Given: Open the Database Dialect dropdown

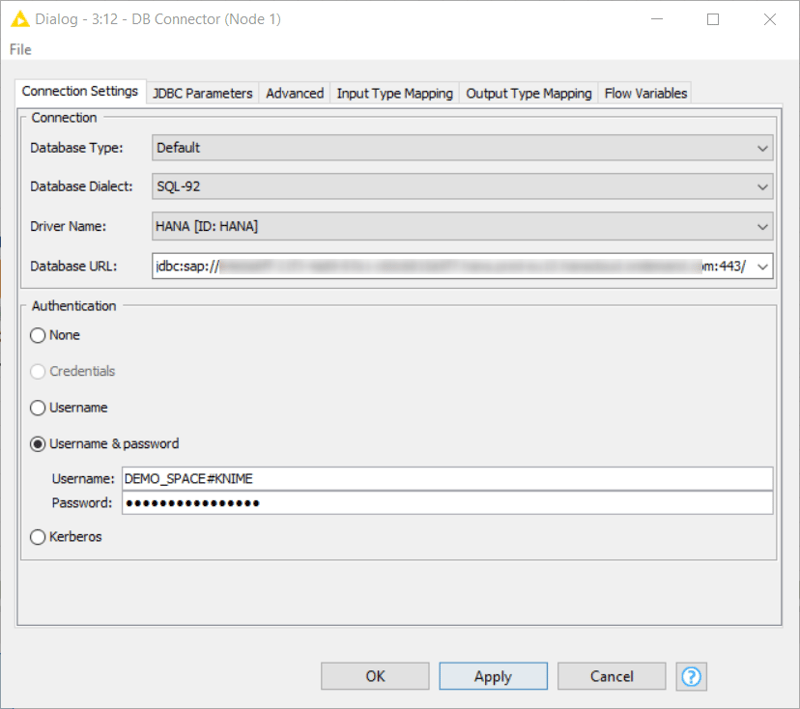Looking at the screenshot, I should point(462,187).
